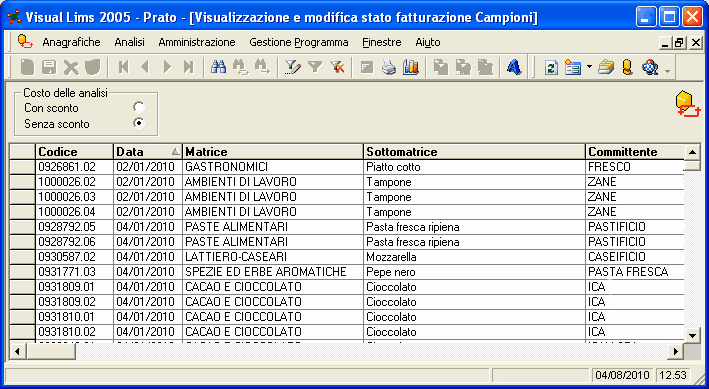This screenshot has height=389, width=709.
Task: Open the Anagrafiche menu
Action: coord(71,42)
